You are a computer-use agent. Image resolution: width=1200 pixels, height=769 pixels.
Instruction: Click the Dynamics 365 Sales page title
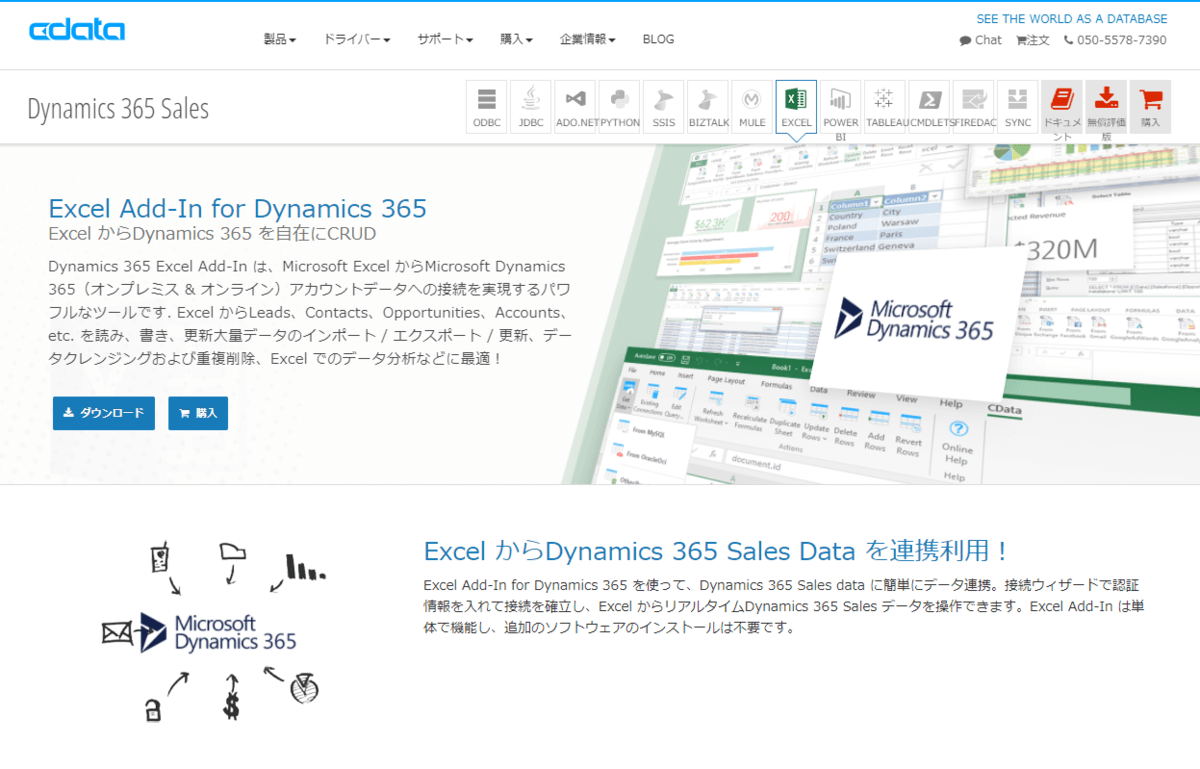(118, 108)
